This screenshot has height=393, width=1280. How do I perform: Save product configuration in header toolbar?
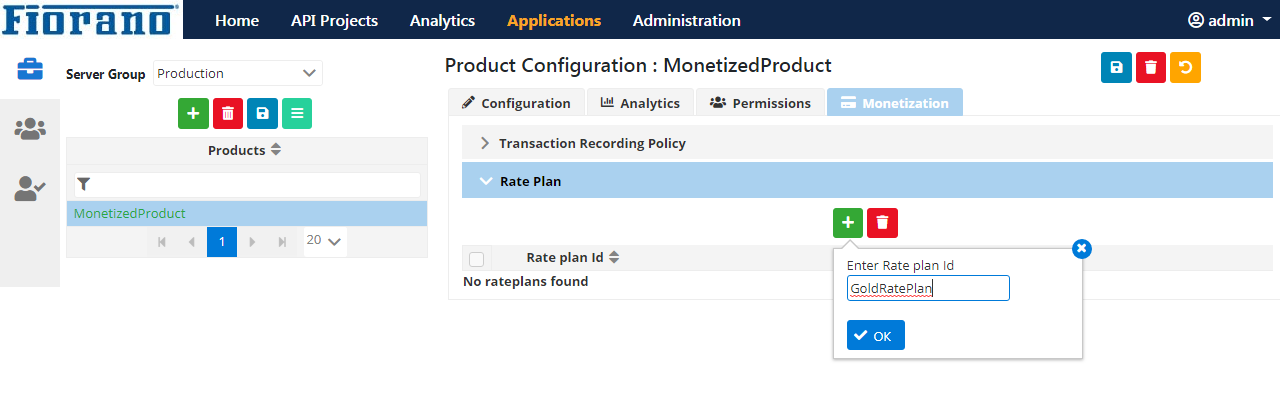point(1116,67)
